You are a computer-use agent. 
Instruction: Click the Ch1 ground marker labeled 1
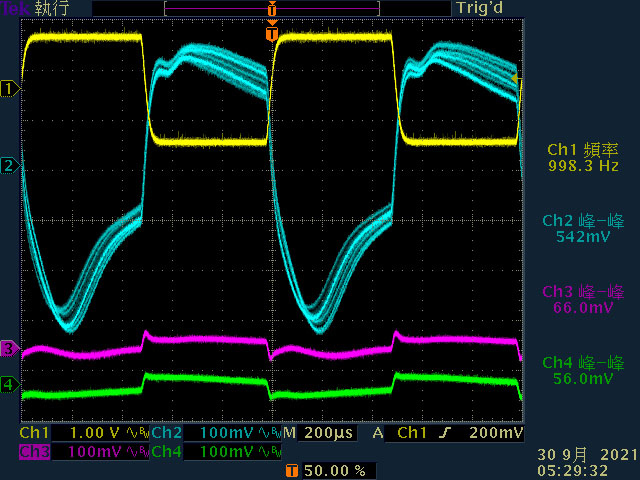[10, 89]
